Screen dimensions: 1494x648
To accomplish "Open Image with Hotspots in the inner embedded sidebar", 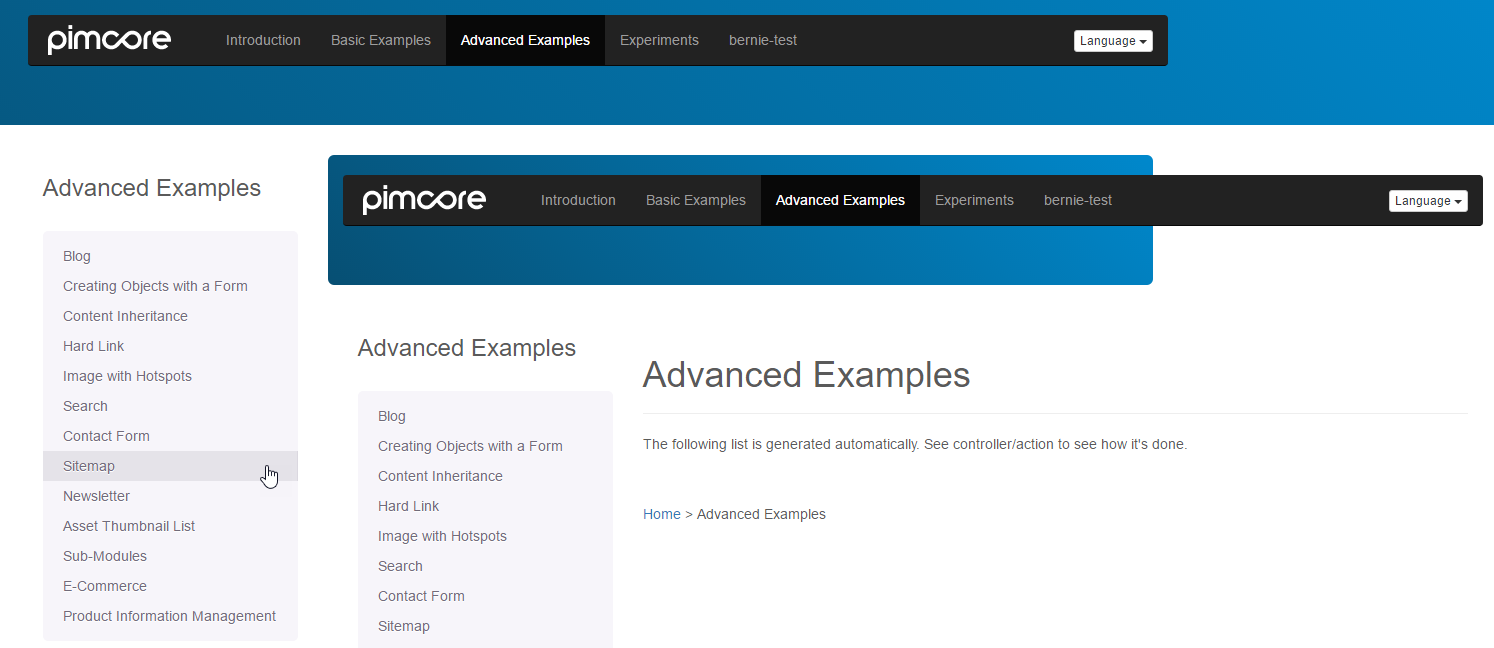I will (x=442, y=536).
